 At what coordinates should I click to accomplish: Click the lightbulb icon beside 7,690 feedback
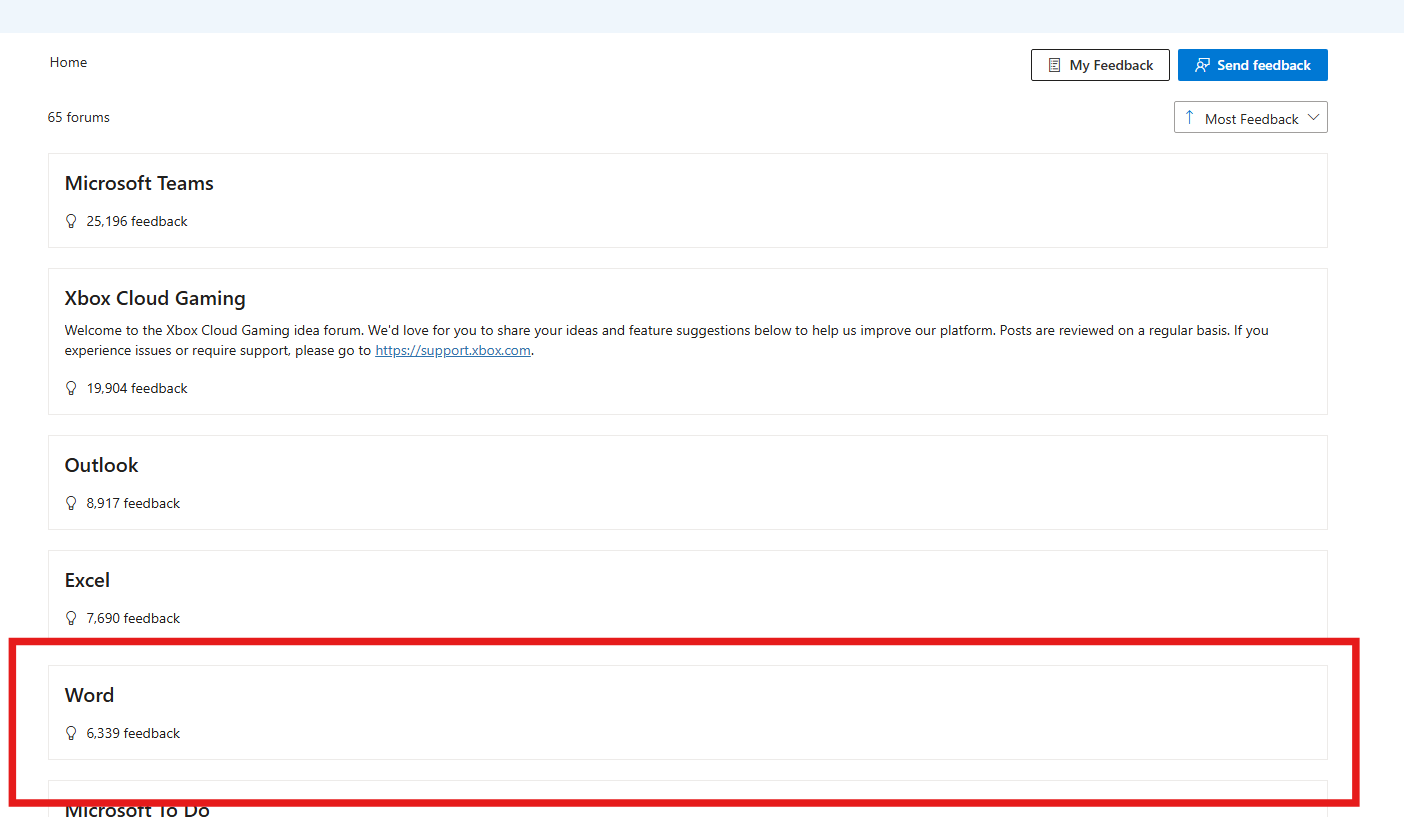[x=71, y=618]
